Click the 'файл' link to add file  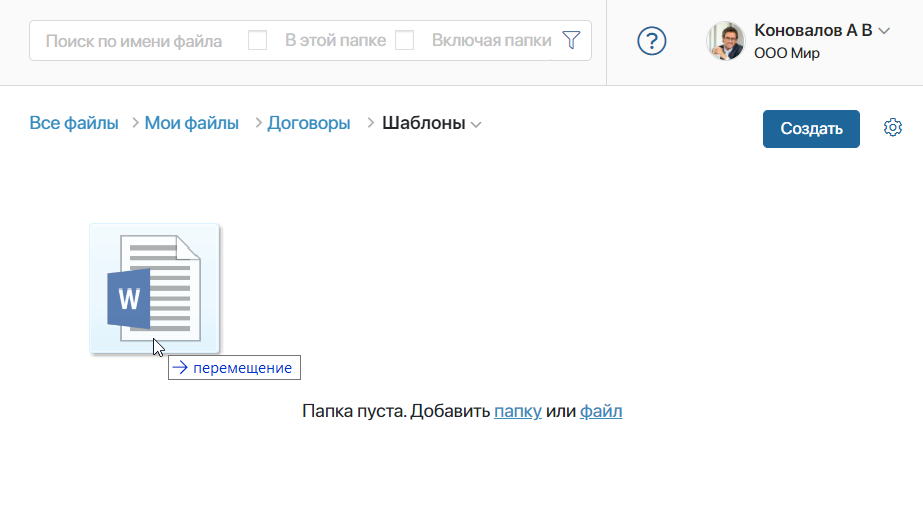(600, 411)
